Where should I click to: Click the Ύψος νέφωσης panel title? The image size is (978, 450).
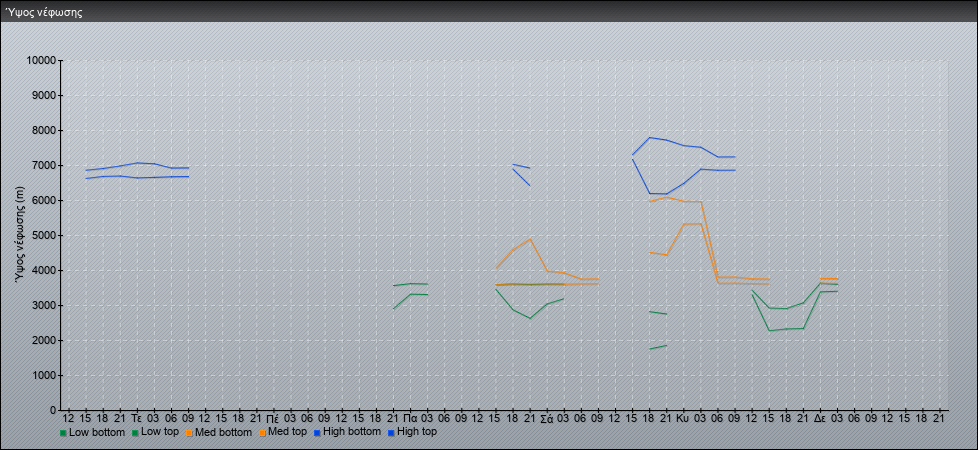pos(44,12)
